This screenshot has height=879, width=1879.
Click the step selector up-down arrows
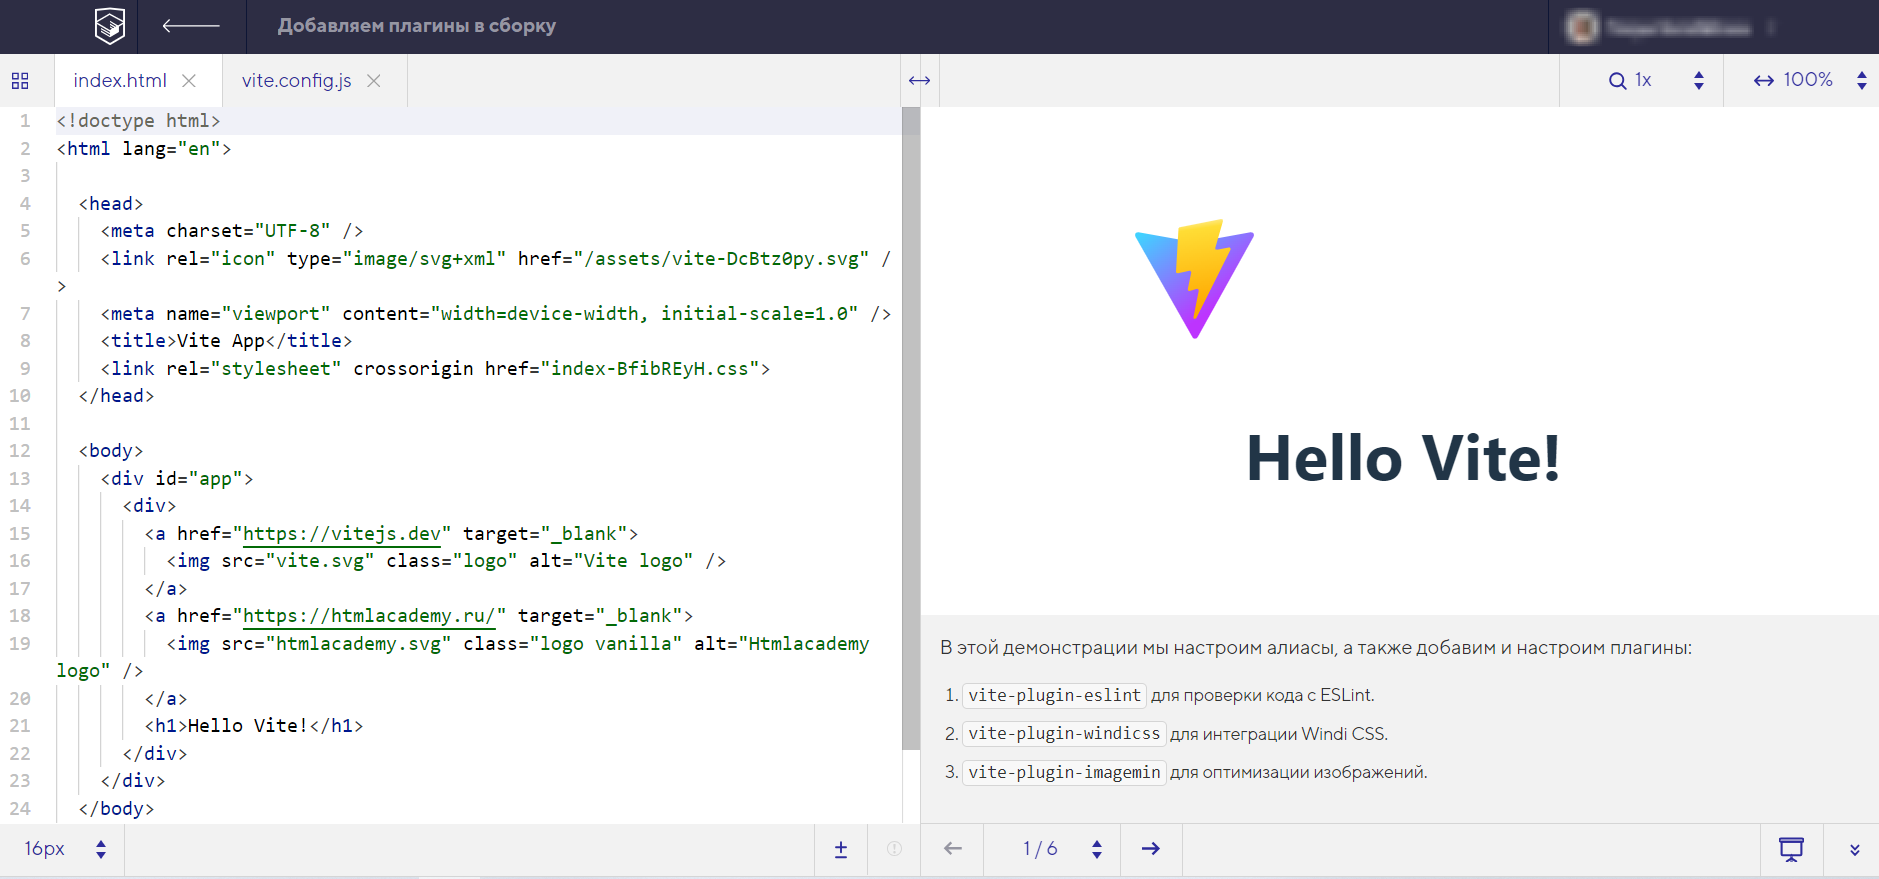pos(1097,849)
